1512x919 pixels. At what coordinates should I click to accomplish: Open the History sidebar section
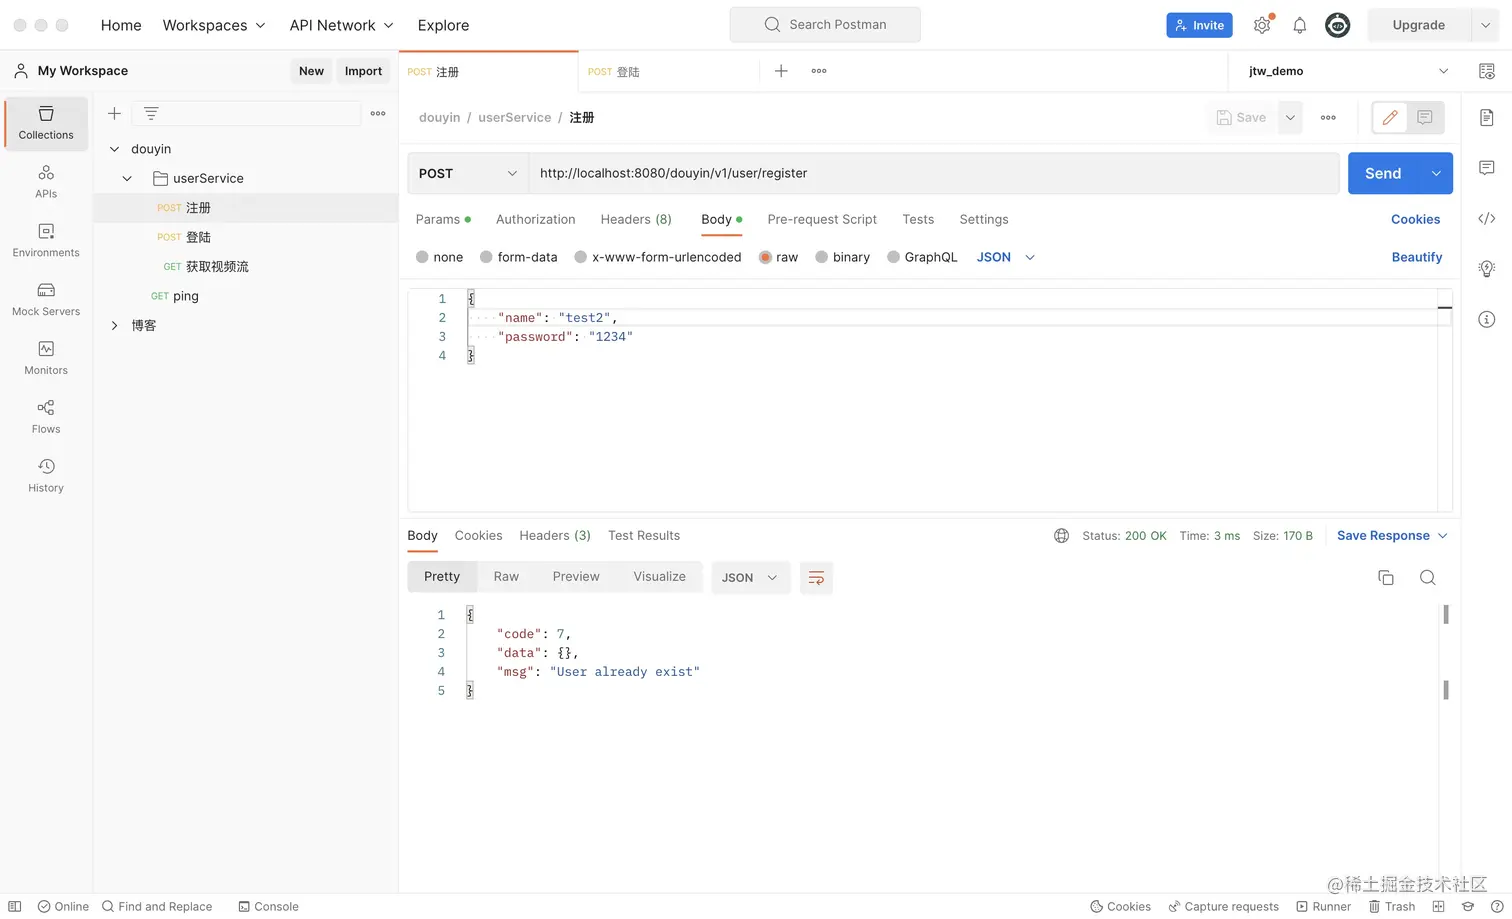coord(46,476)
